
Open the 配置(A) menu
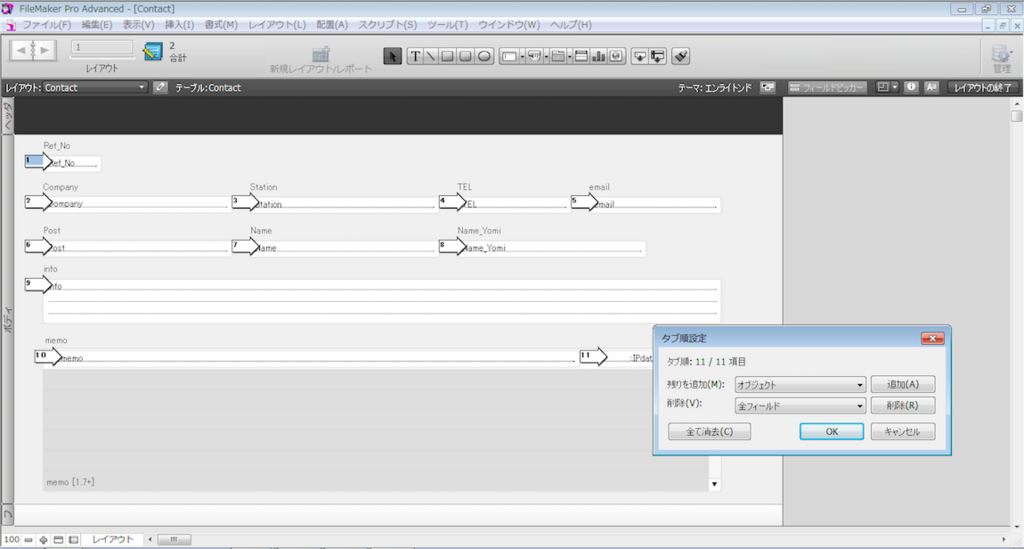pos(332,25)
